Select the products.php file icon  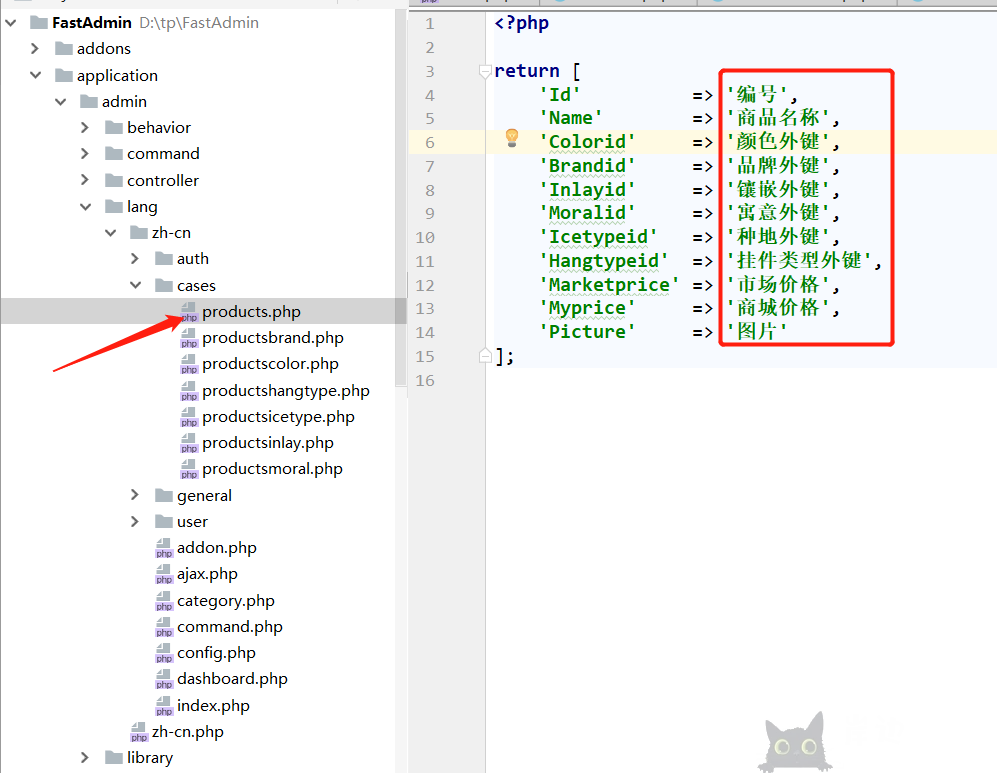(x=189, y=312)
